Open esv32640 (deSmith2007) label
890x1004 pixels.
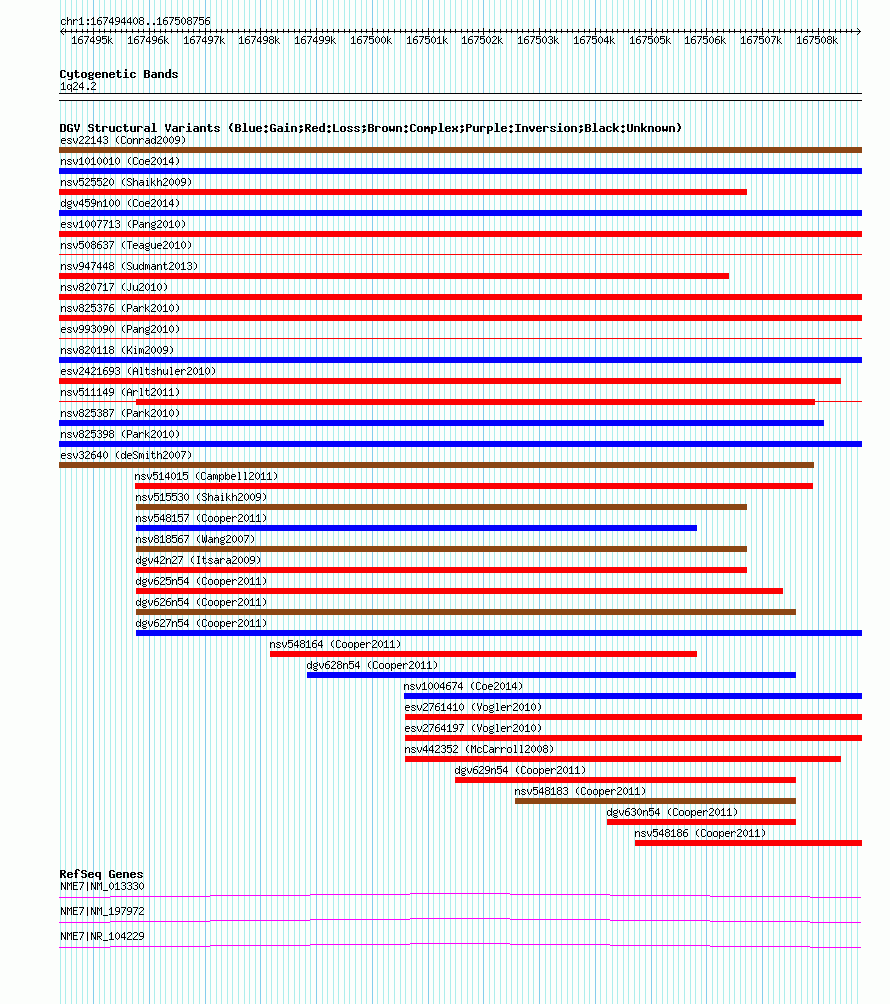click(x=126, y=455)
